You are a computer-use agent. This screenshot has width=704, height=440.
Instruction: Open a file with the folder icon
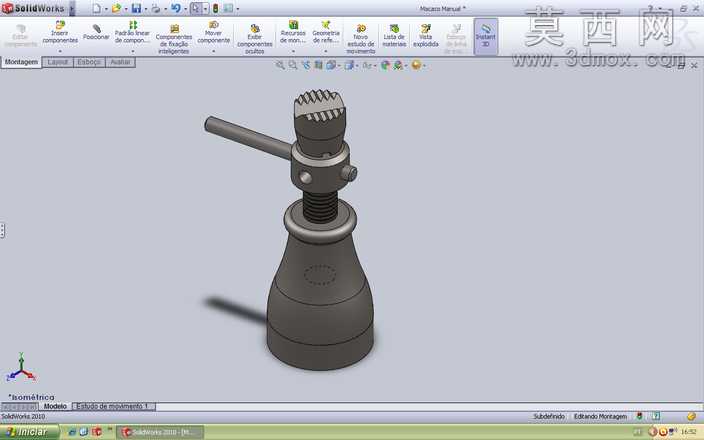[116, 8]
